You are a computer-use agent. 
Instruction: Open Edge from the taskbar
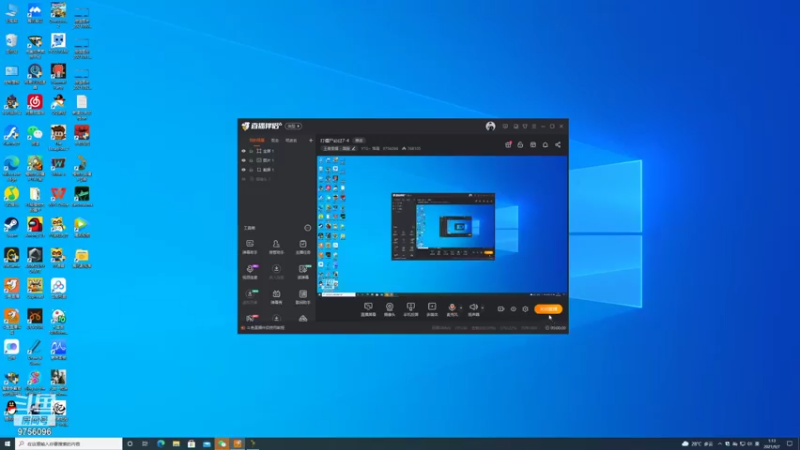point(161,444)
